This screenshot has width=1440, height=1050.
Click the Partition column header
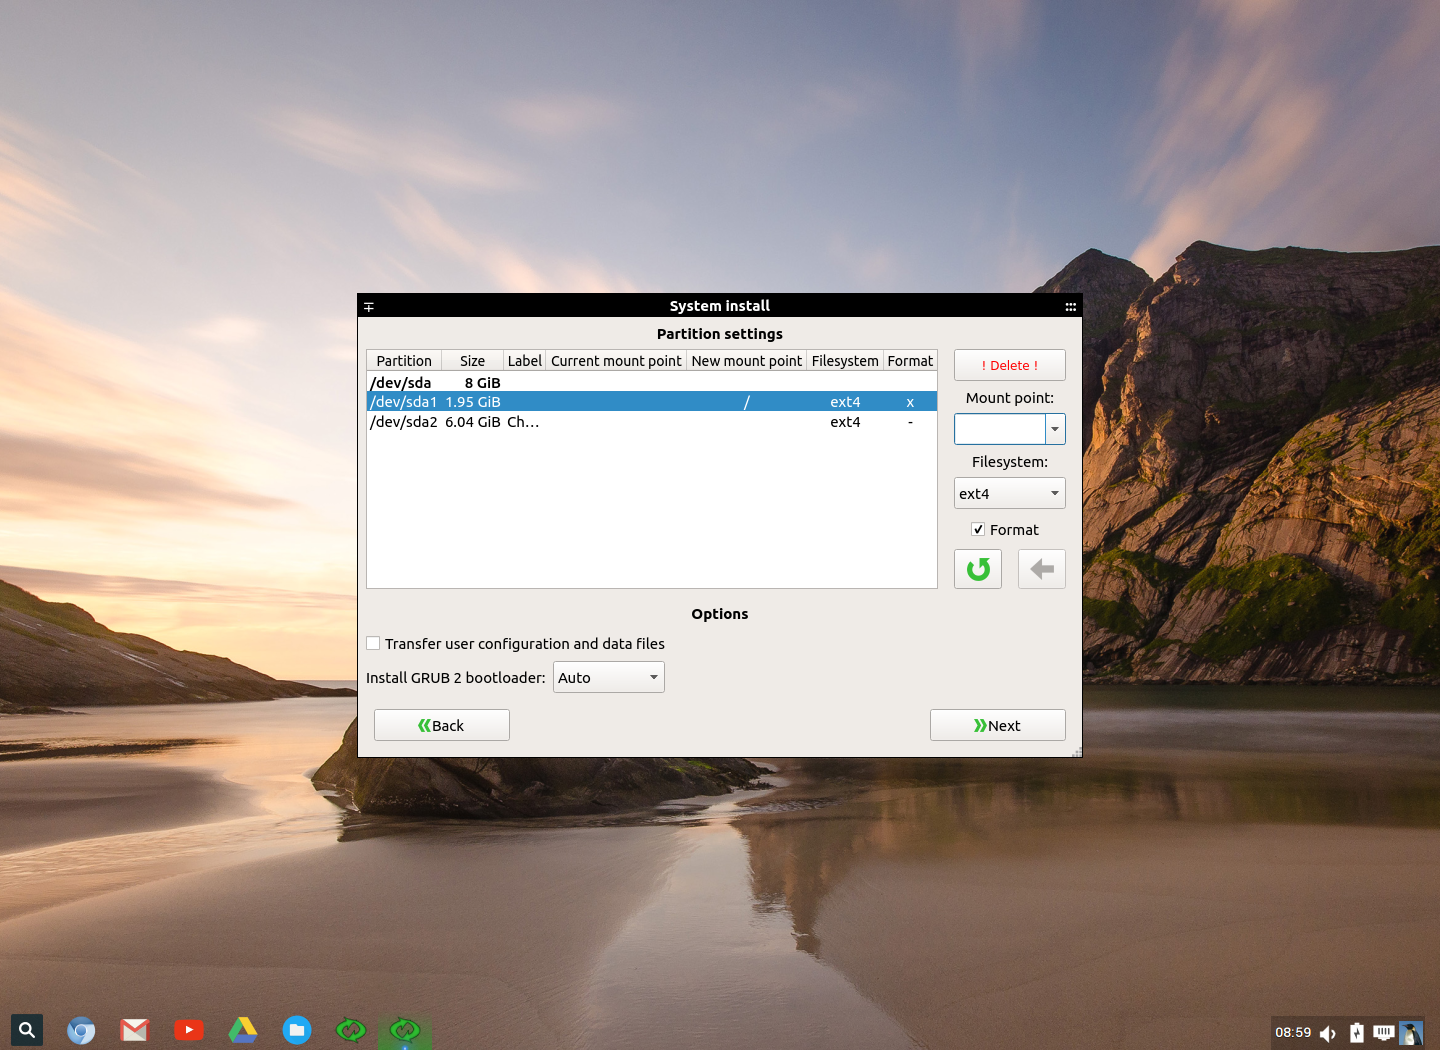[x=404, y=361]
